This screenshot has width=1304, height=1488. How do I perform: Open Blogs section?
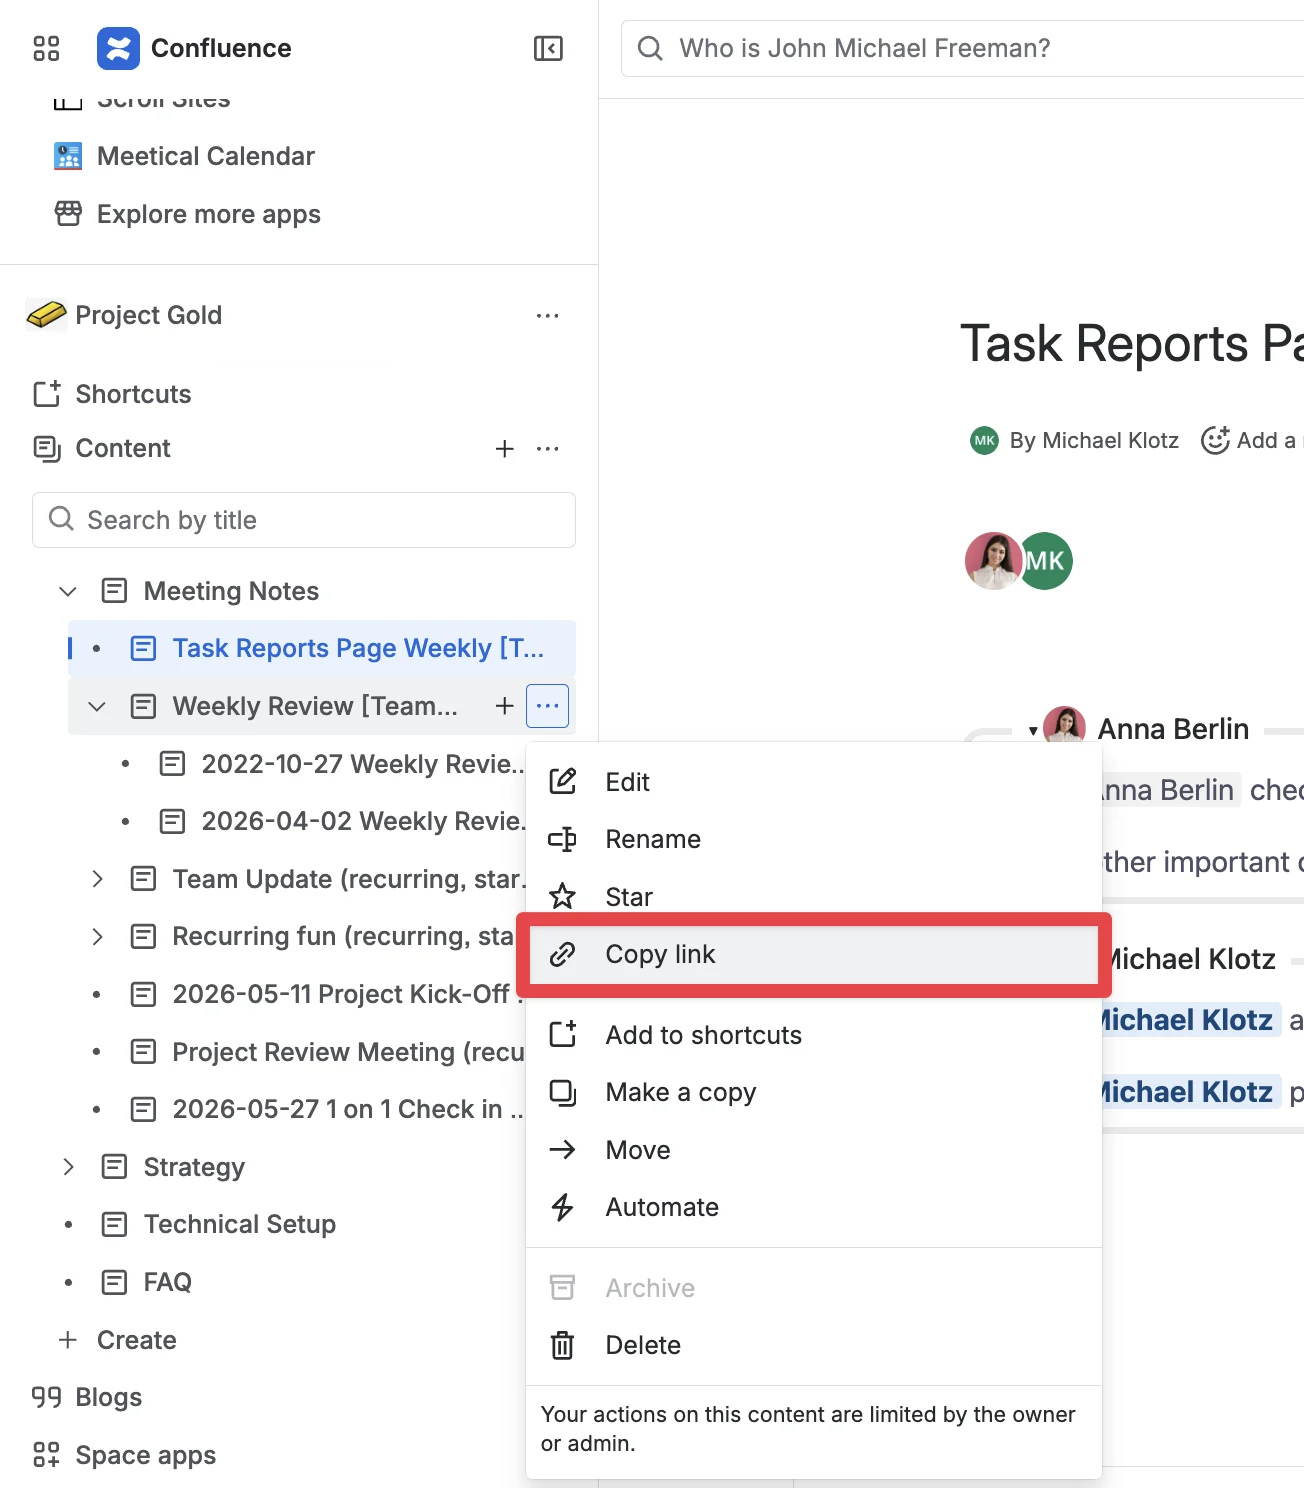108,1397
